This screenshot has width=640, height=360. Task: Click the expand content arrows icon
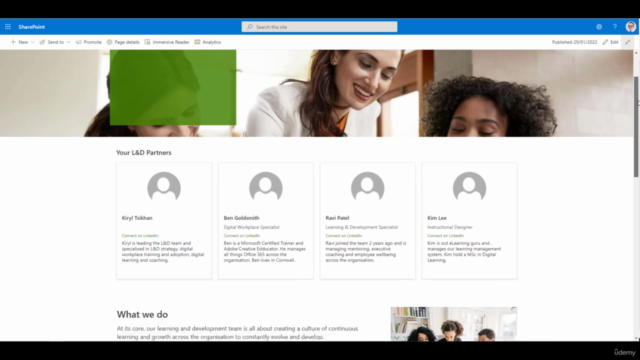click(x=628, y=42)
